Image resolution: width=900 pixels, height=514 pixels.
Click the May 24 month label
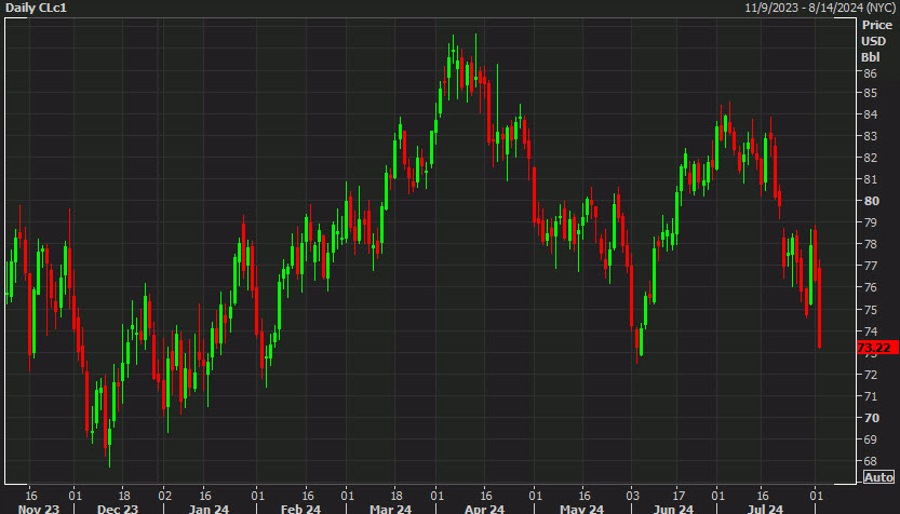tap(582, 509)
